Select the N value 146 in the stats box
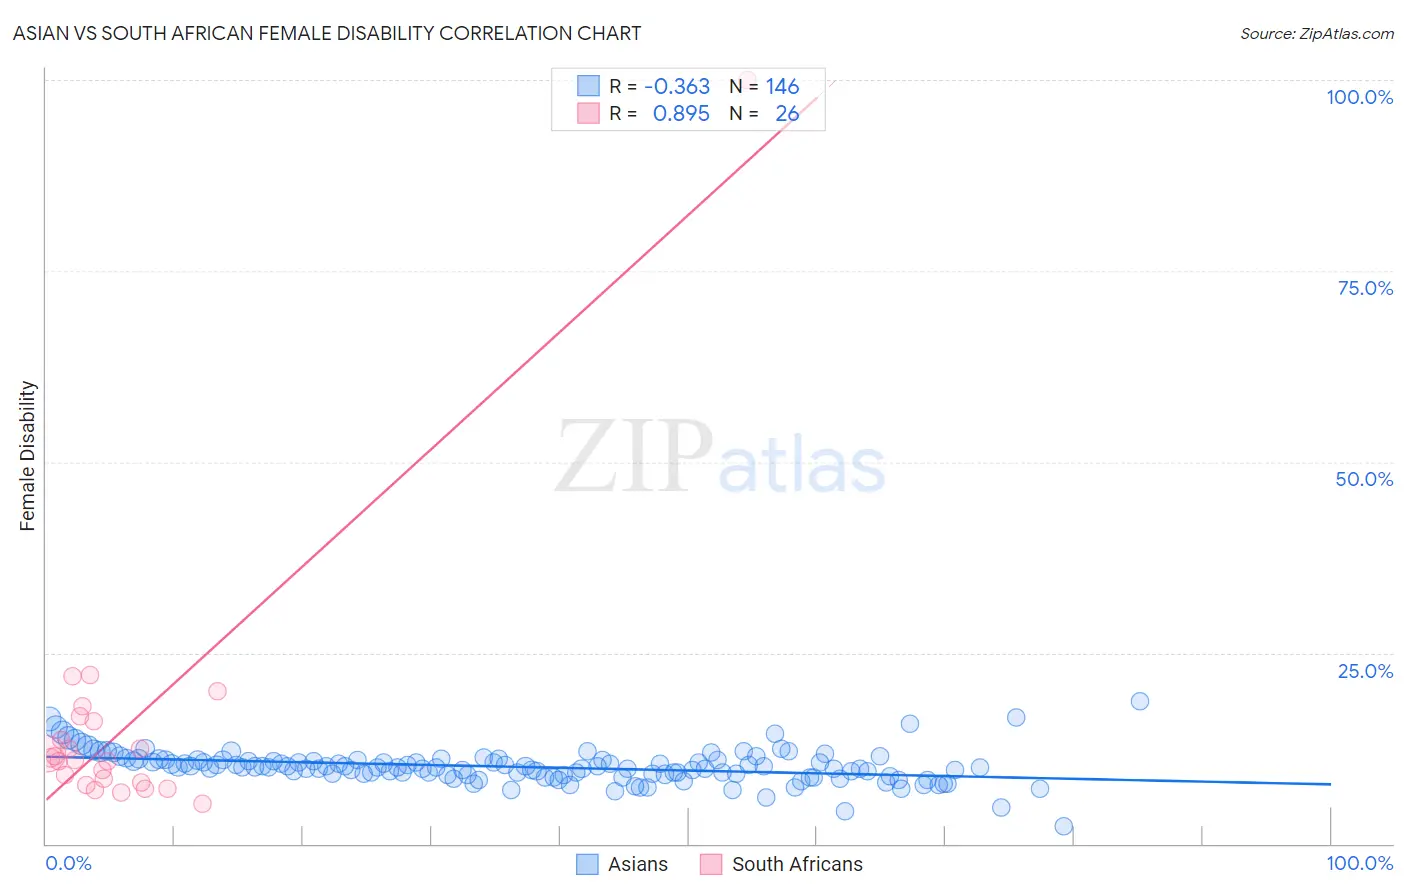The width and height of the screenshot is (1406, 892). (783, 86)
